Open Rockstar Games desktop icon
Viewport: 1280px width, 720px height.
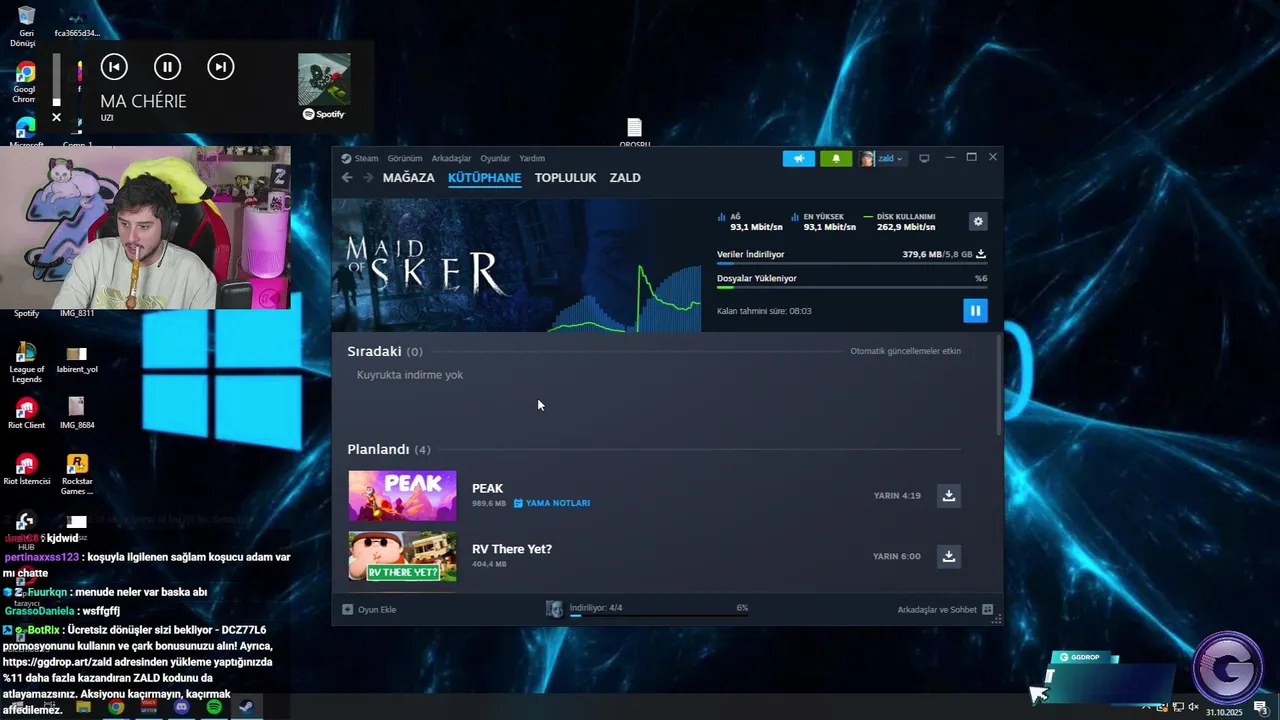tap(77, 474)
